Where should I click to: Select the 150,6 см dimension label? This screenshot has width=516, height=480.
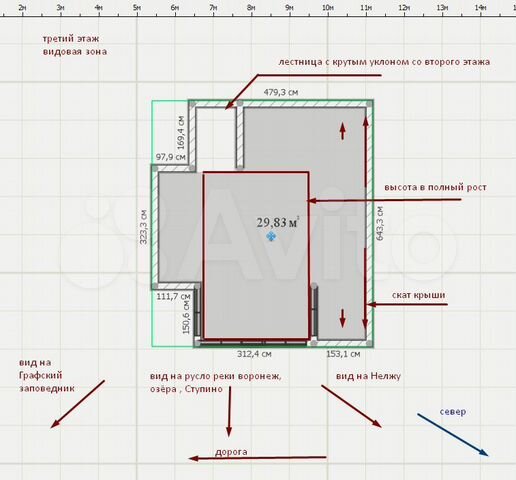186,317
